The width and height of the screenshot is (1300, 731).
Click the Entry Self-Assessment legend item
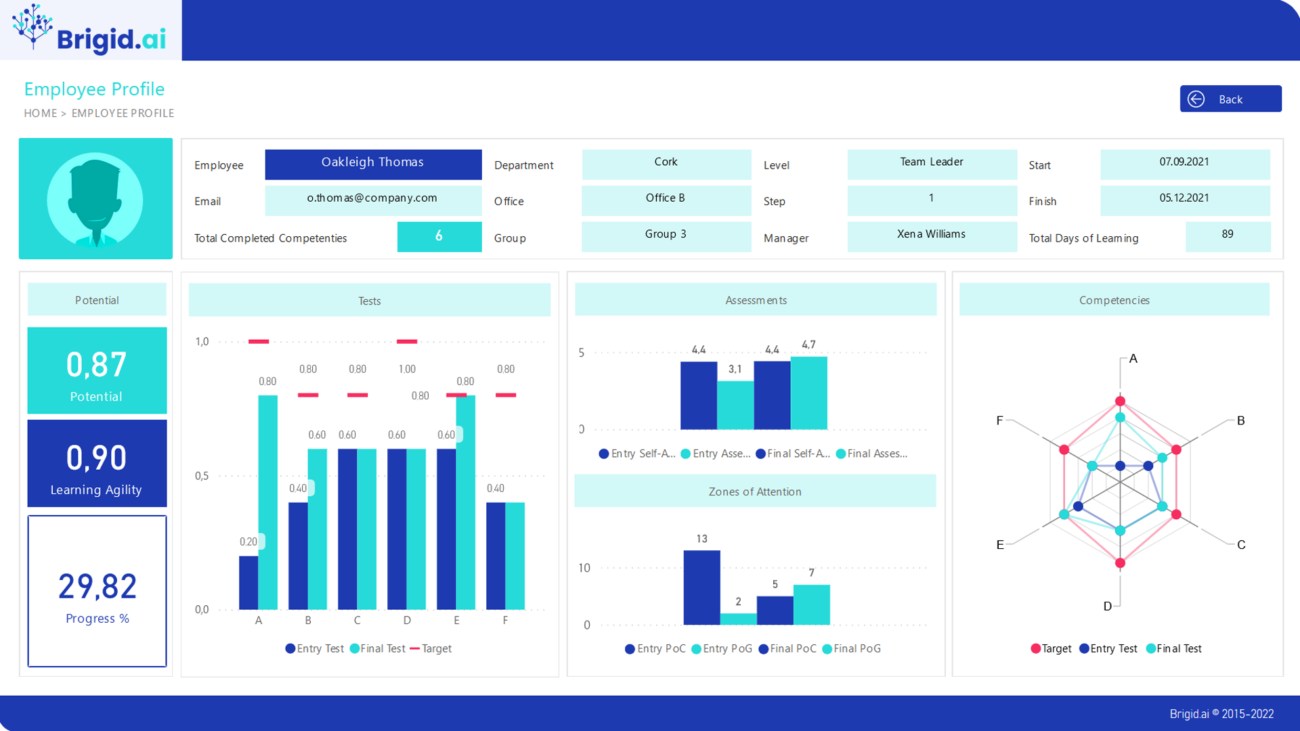click(x=637, y=454)
